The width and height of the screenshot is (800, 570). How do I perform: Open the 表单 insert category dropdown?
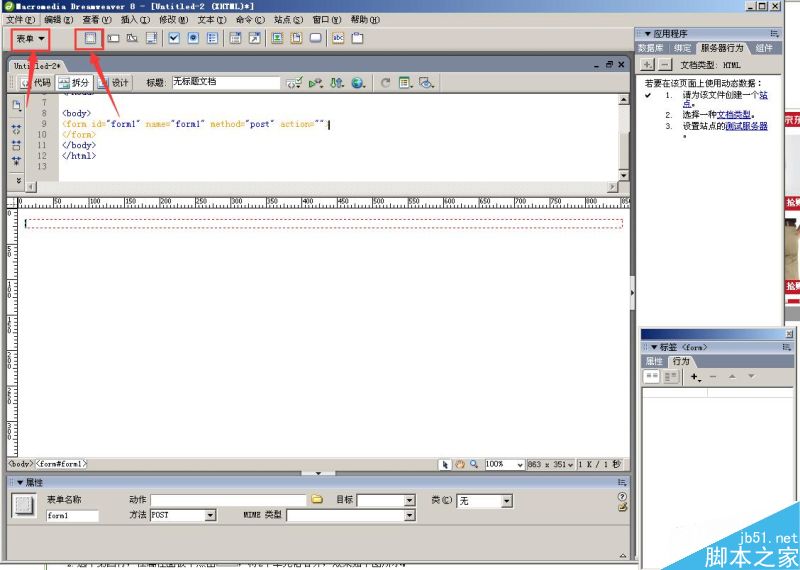tap(31, 39)
